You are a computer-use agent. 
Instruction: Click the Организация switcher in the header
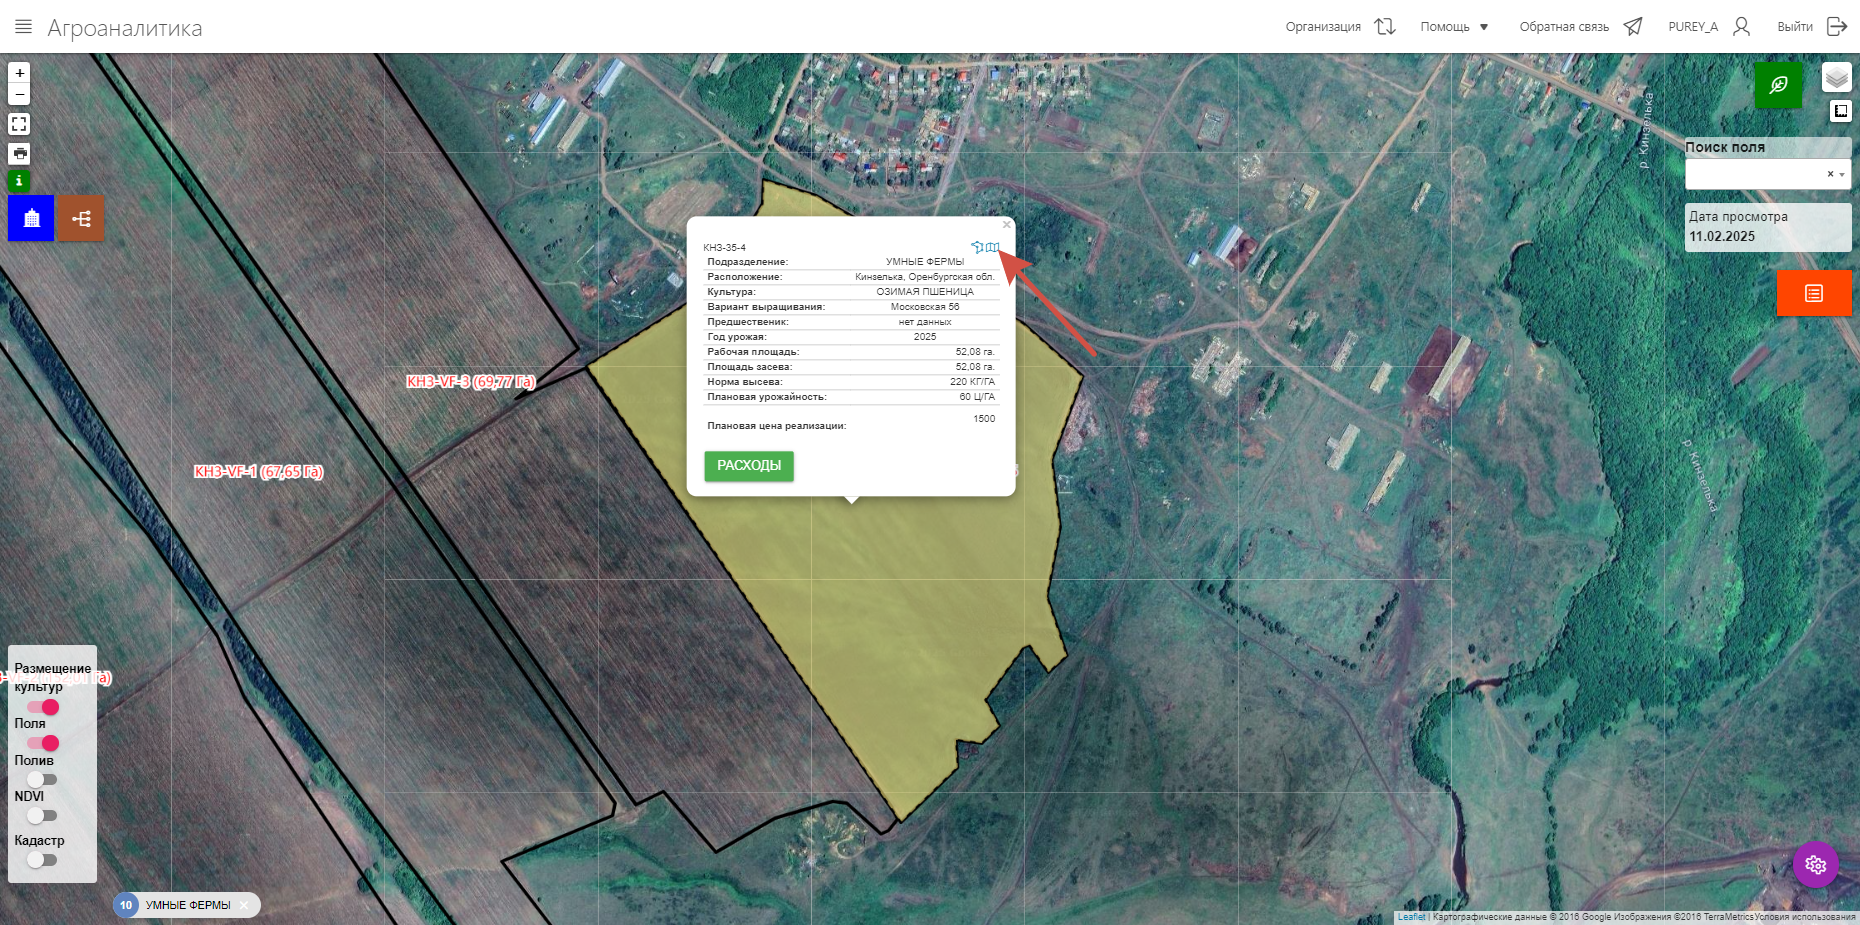click(x=1339, y=27)
